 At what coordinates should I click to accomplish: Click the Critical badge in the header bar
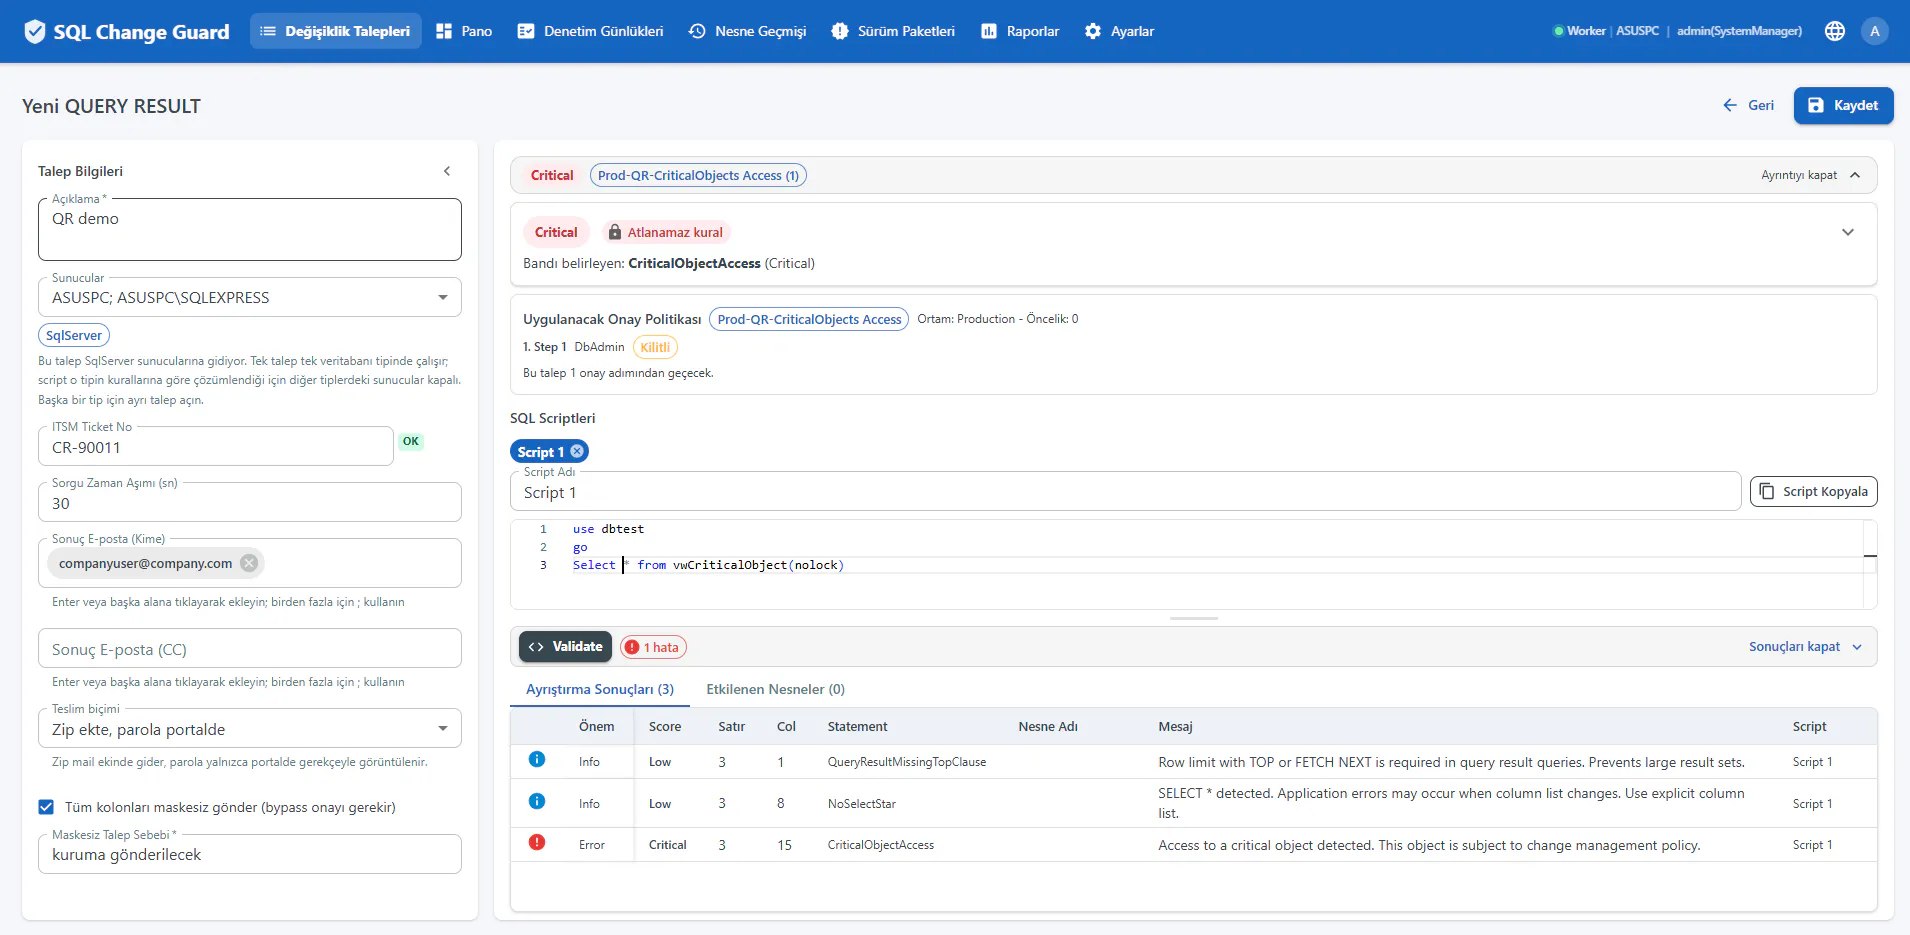point(552,175)
